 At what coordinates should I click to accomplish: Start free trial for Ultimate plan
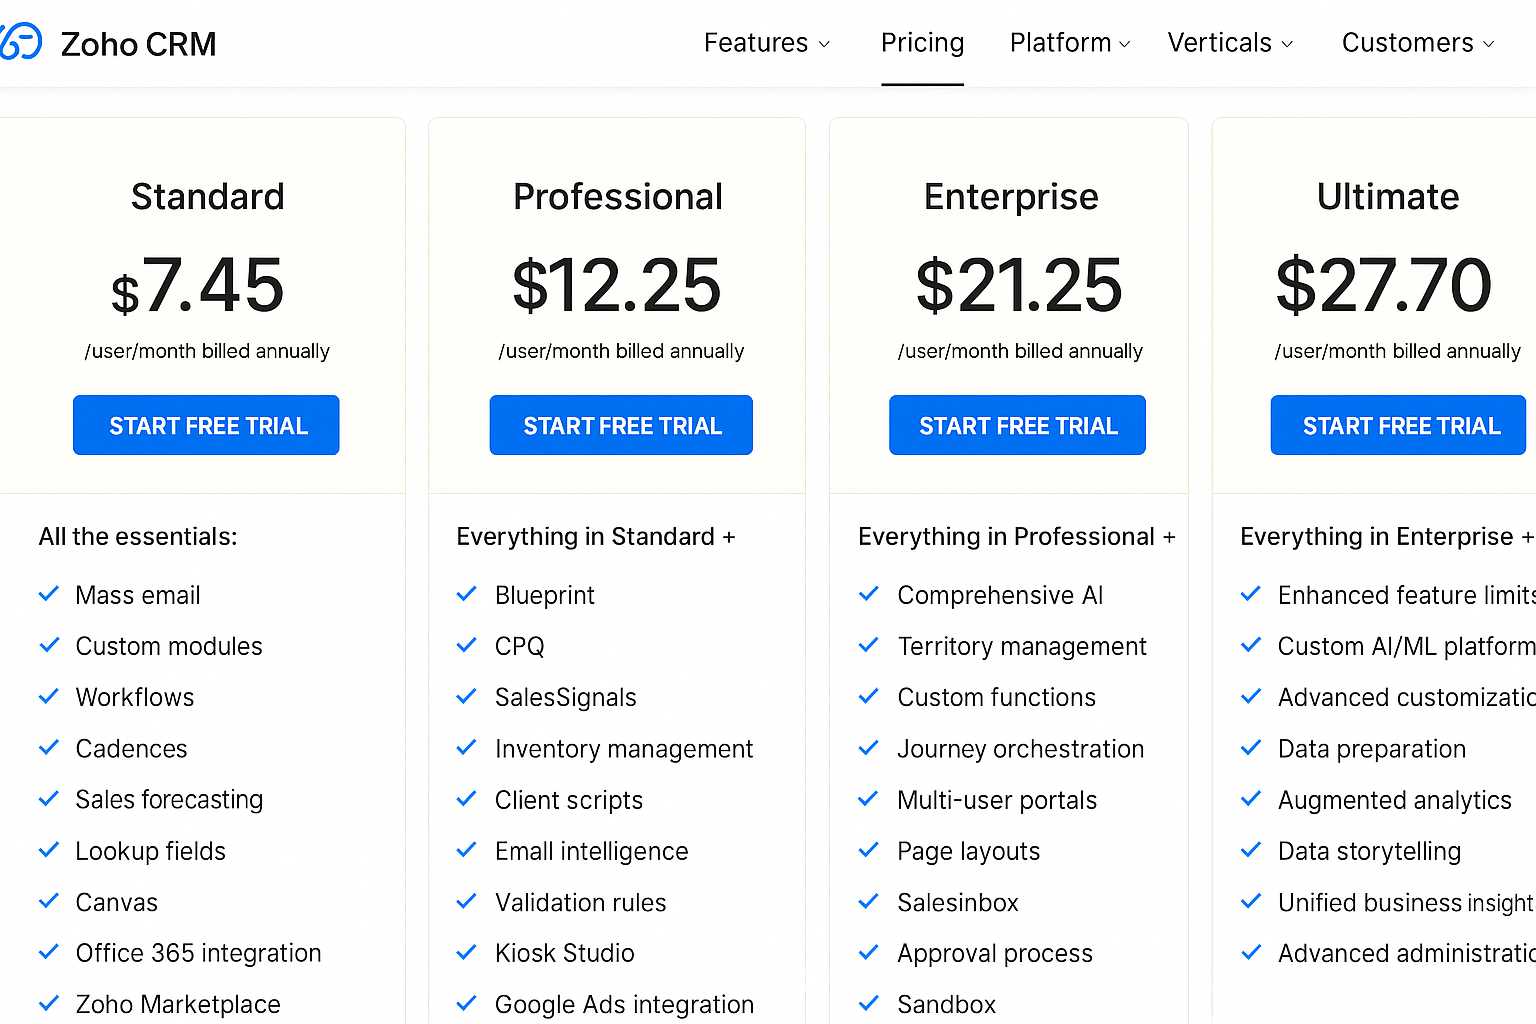click(1398, 425)
